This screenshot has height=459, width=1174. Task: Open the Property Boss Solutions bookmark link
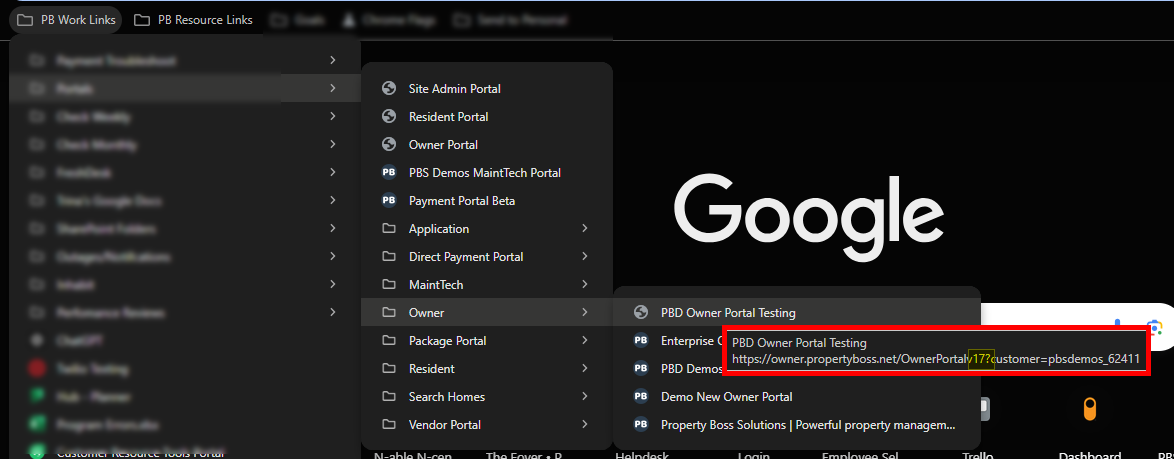(797, 425)
